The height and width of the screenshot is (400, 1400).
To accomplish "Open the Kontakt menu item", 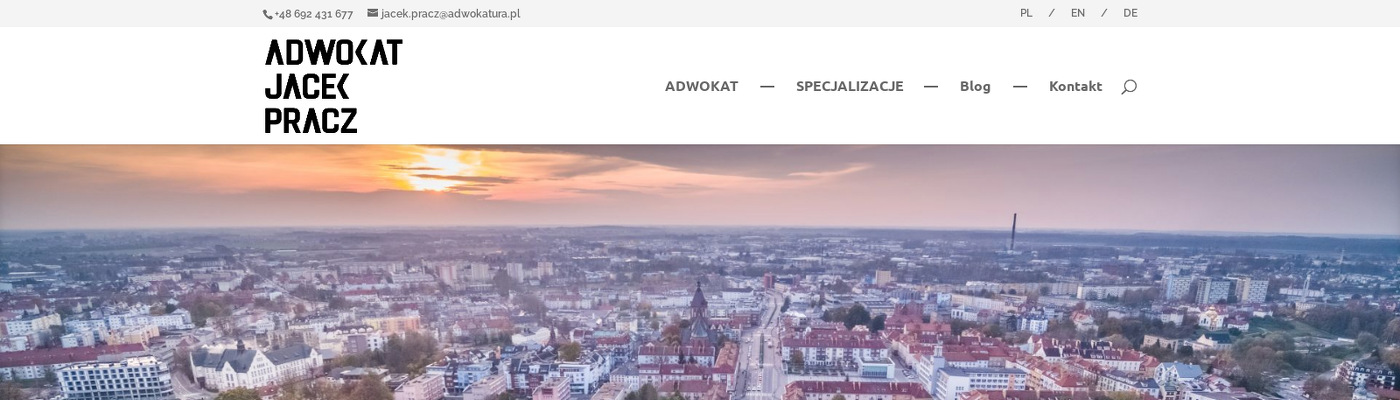I will (1075, 86).
